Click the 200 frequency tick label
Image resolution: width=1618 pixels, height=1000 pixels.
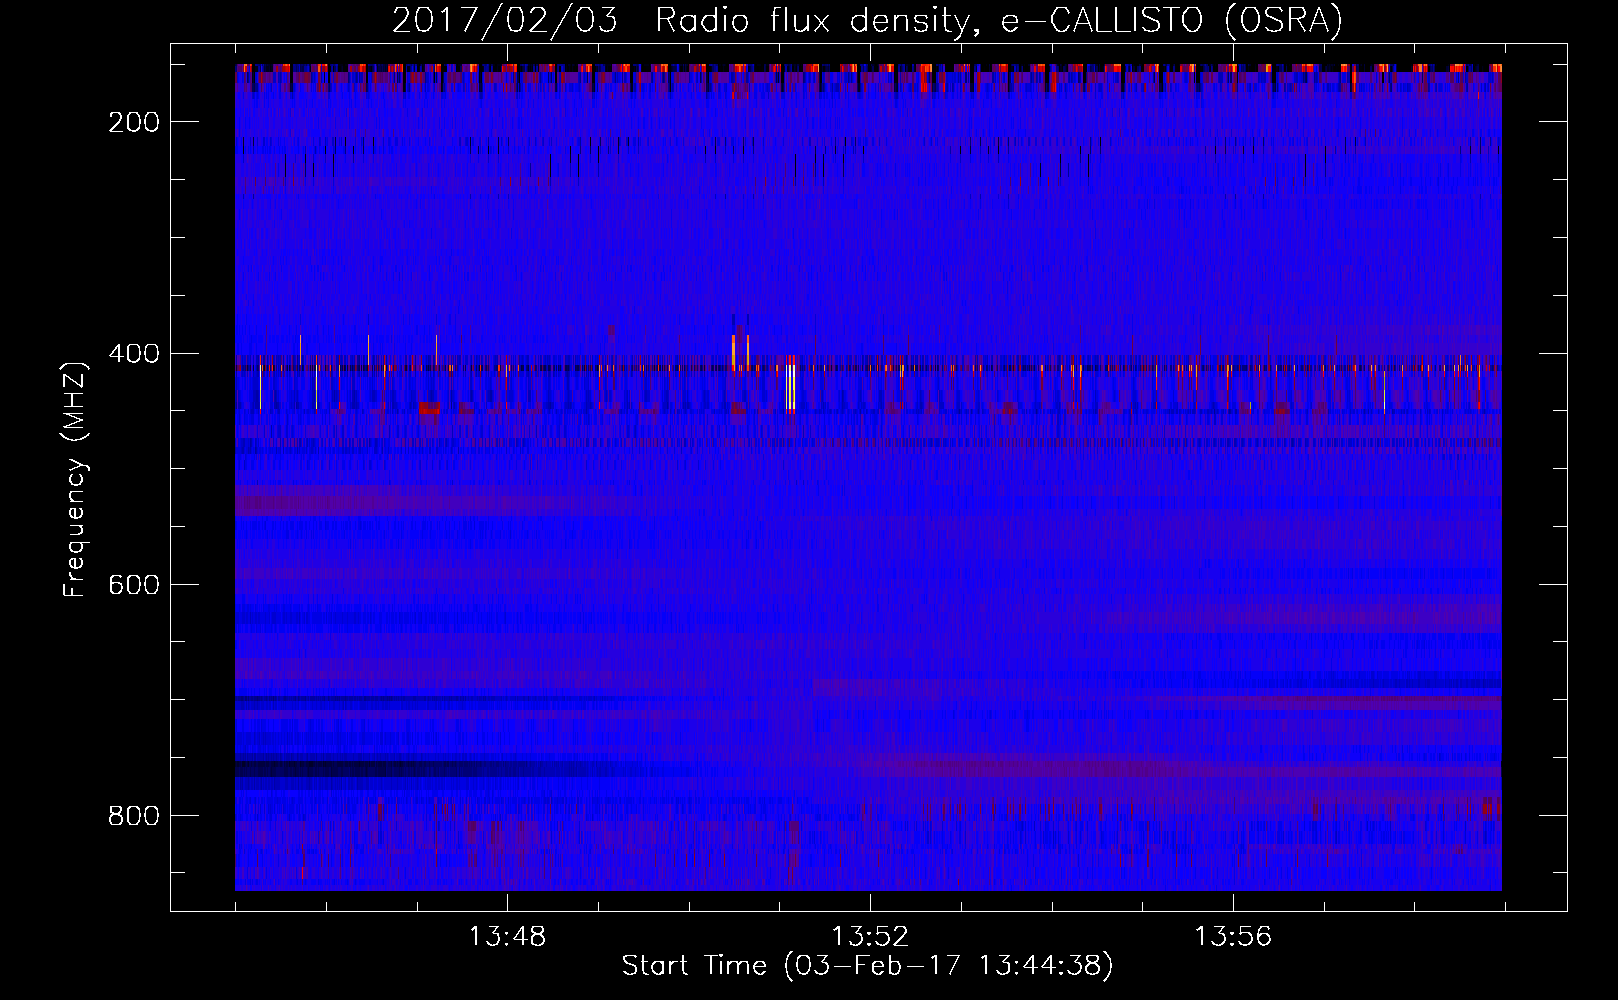point(134,122)
